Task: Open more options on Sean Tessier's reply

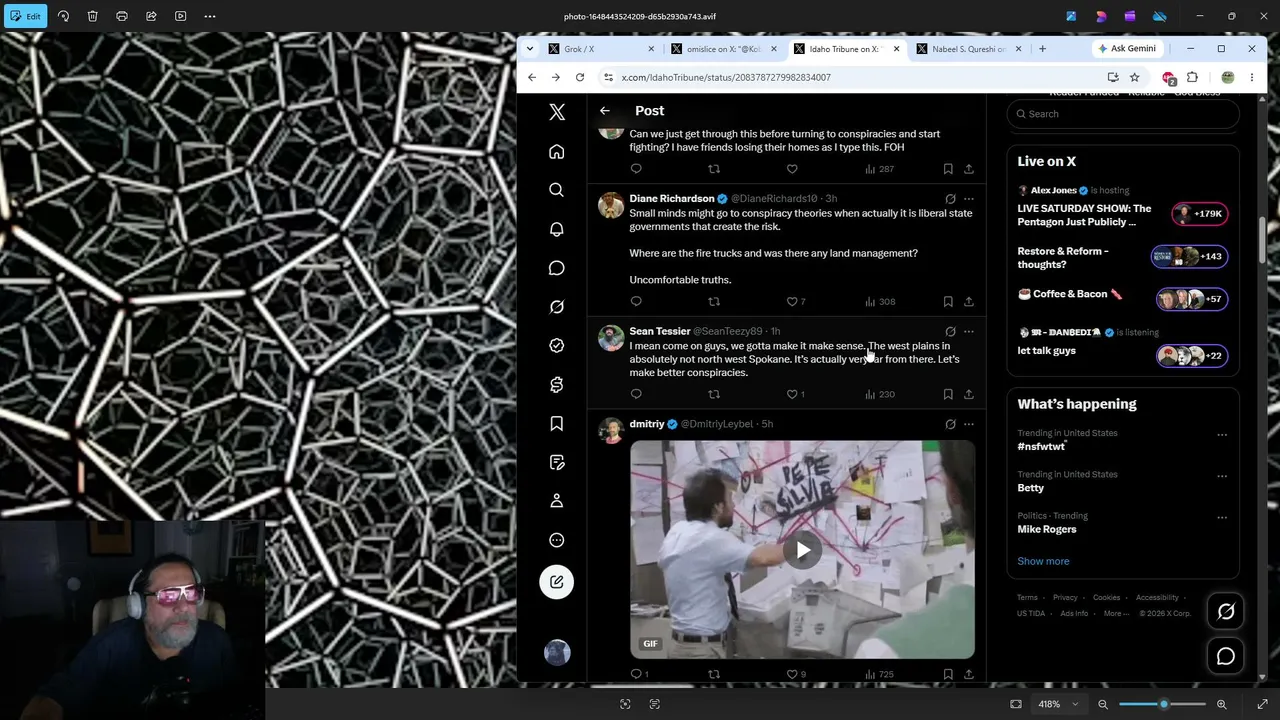Action: [968, 331]
